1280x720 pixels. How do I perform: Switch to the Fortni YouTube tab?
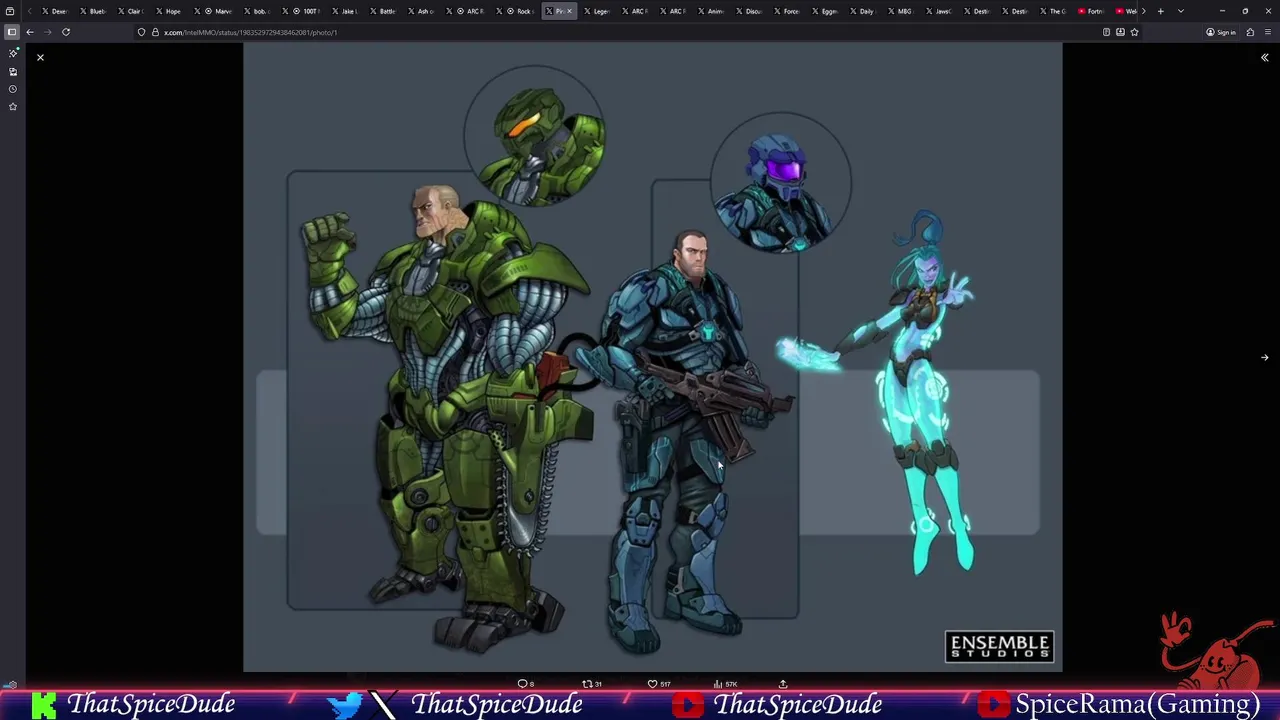(x=1091, y=11)
